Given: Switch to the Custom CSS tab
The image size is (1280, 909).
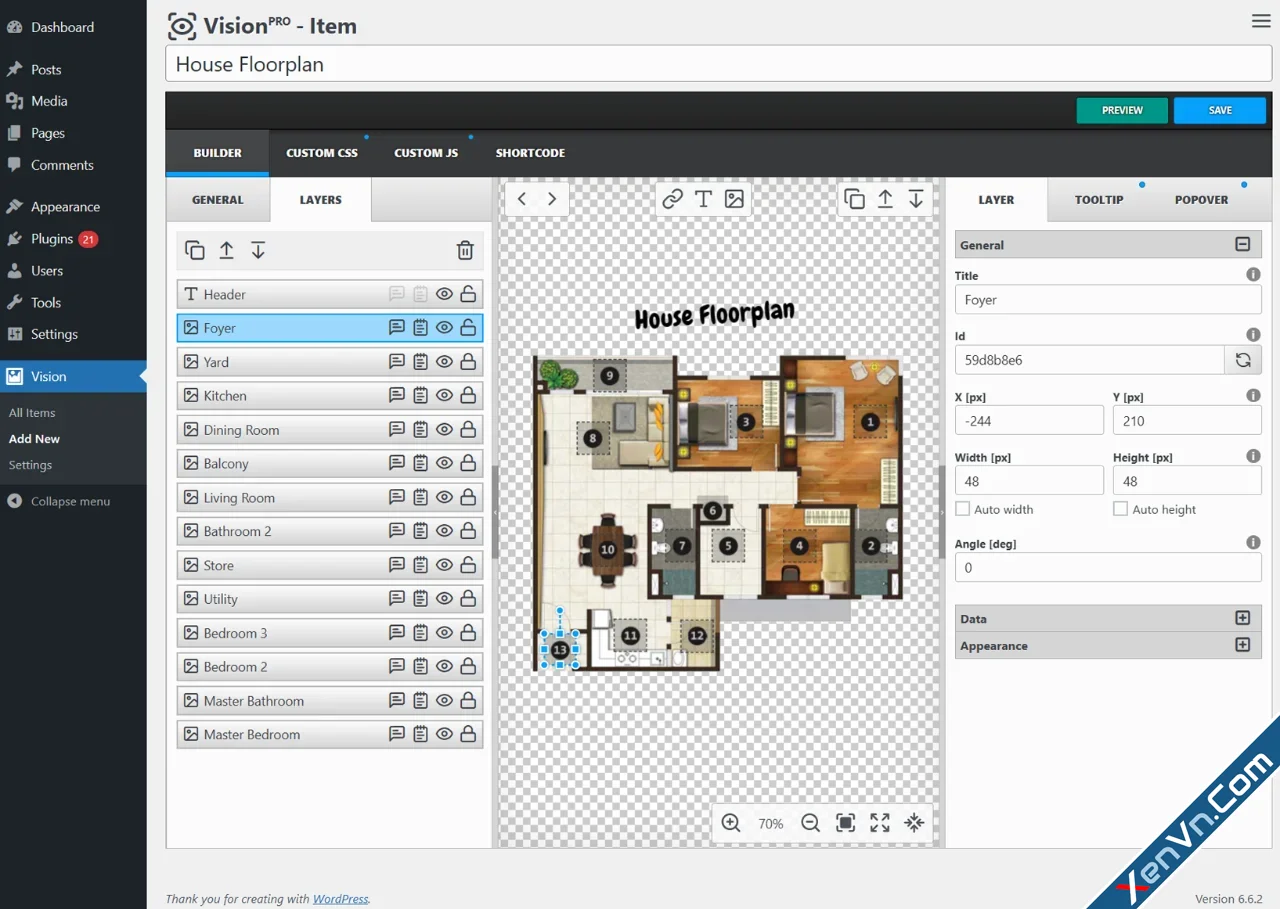Looking at the screenshot, I should (x=322, y=153).
